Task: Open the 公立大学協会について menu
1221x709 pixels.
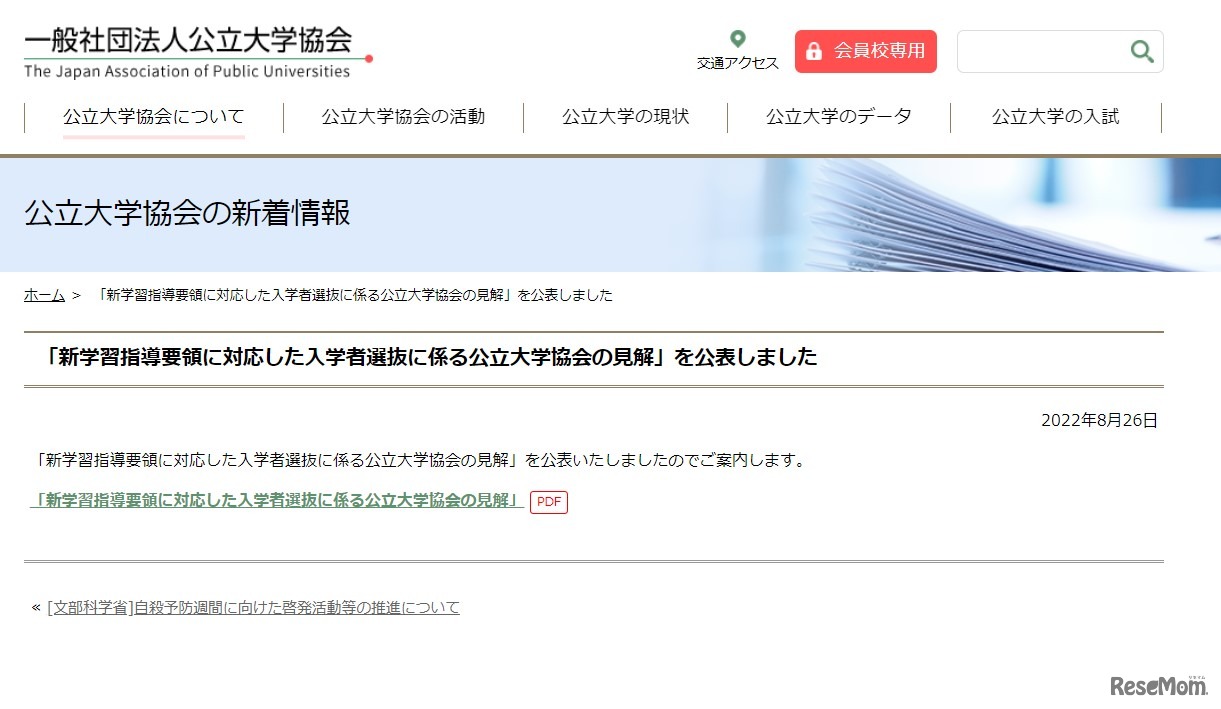Action: click(152, 116)
